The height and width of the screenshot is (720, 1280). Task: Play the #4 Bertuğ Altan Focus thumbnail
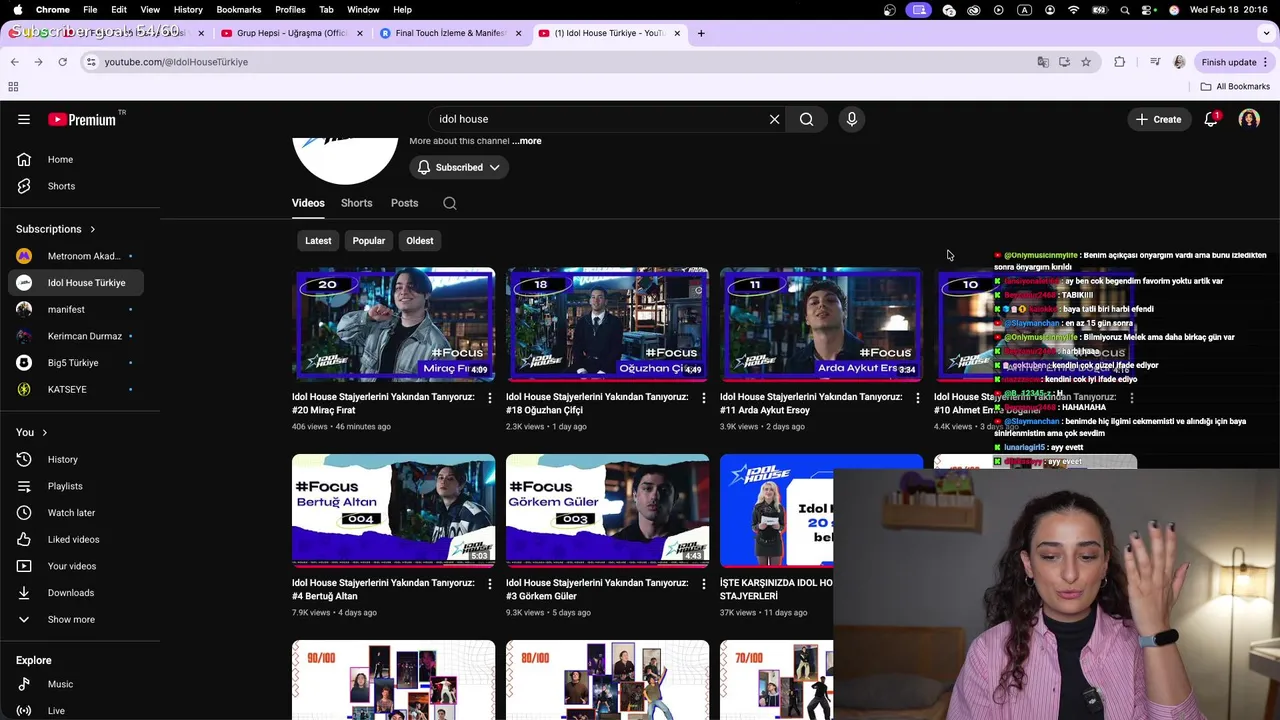(x=393, y=511)
